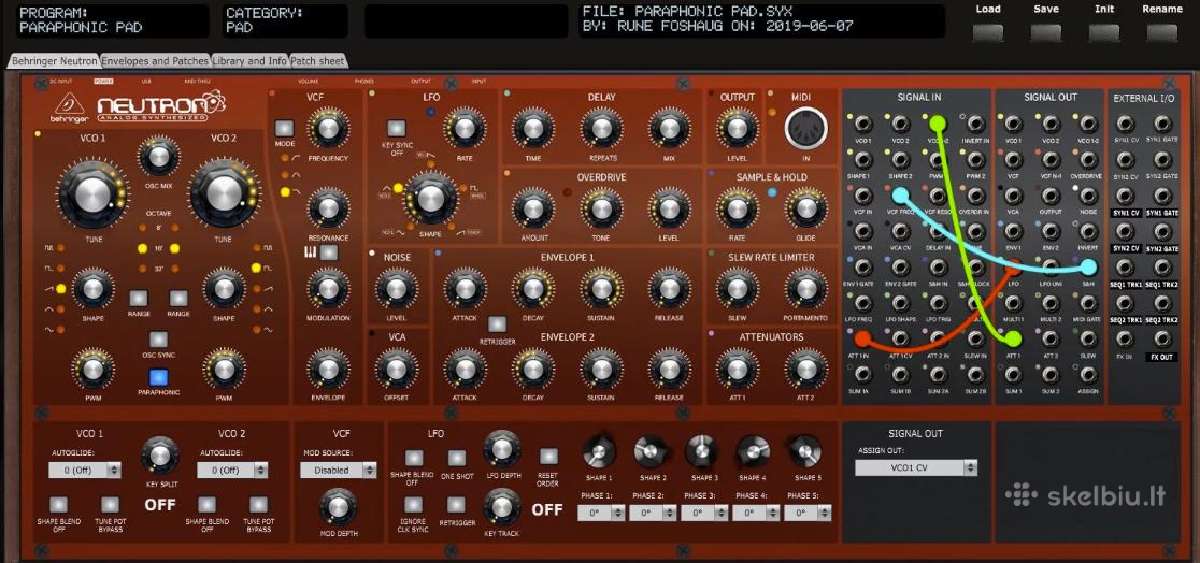
Task: Click the SHAPE 1 jack in Signal In
Action: coord(863,160)
